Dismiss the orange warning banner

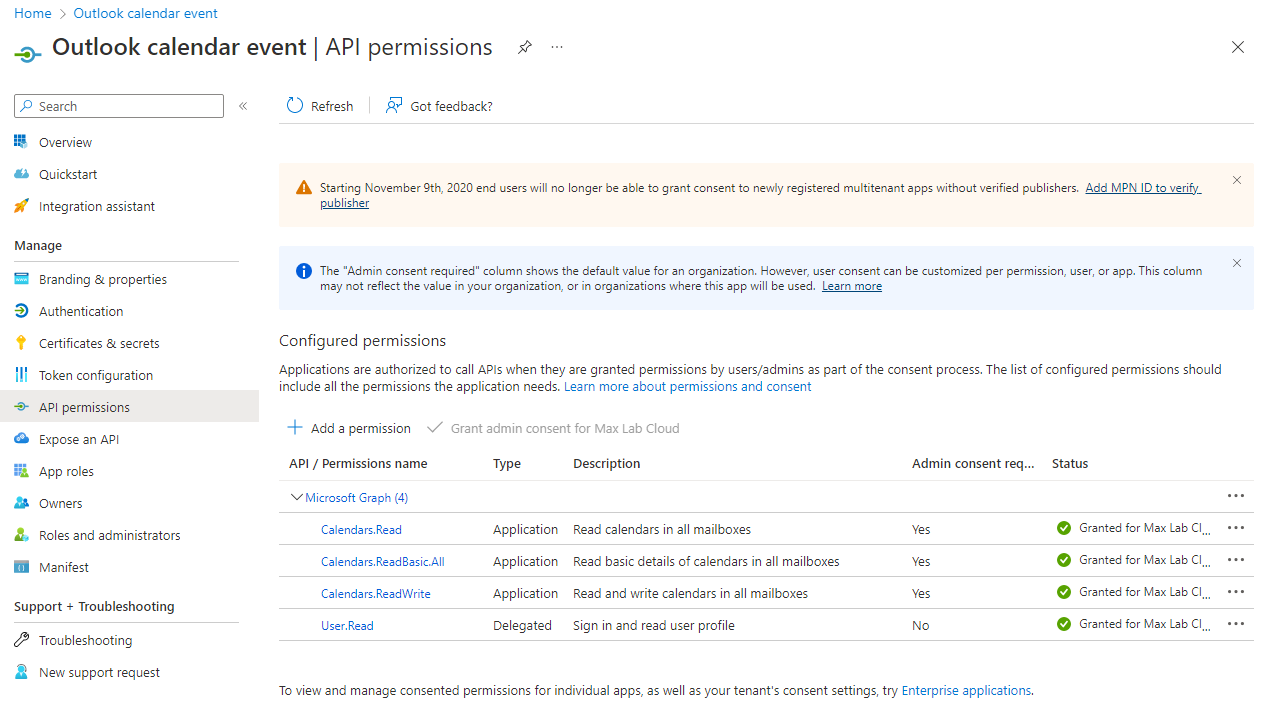click(1237, 181)
